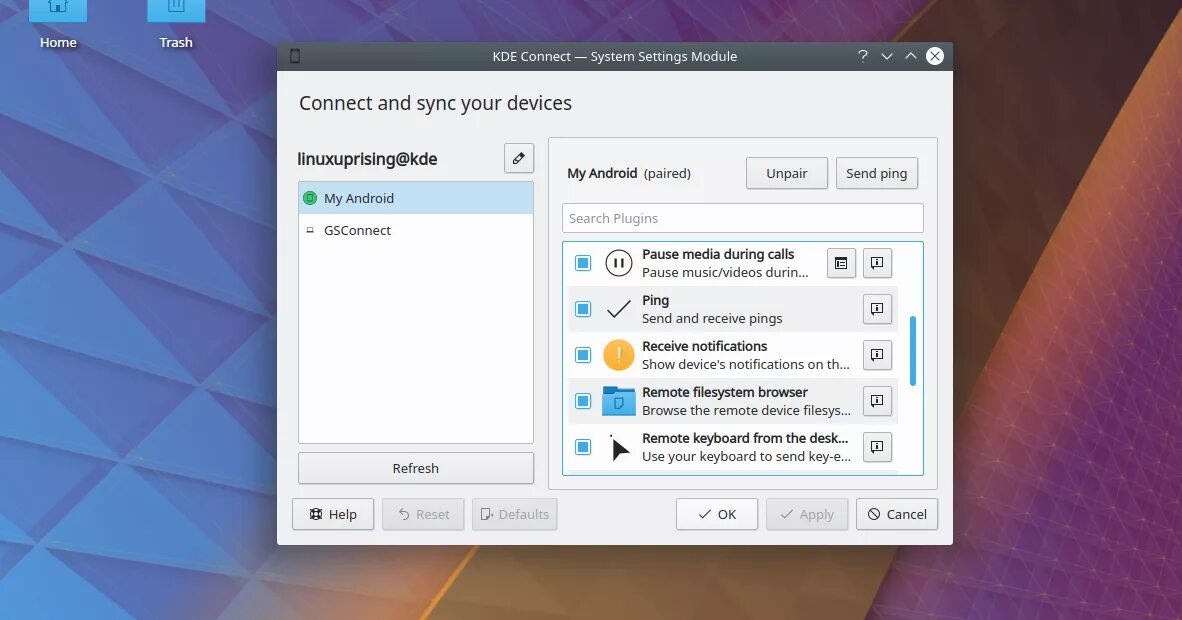Viewport: 1182px width, 620px height.
Task: Toggle Remote keyboard from the desktop checkbox
Action: [583, 447]
